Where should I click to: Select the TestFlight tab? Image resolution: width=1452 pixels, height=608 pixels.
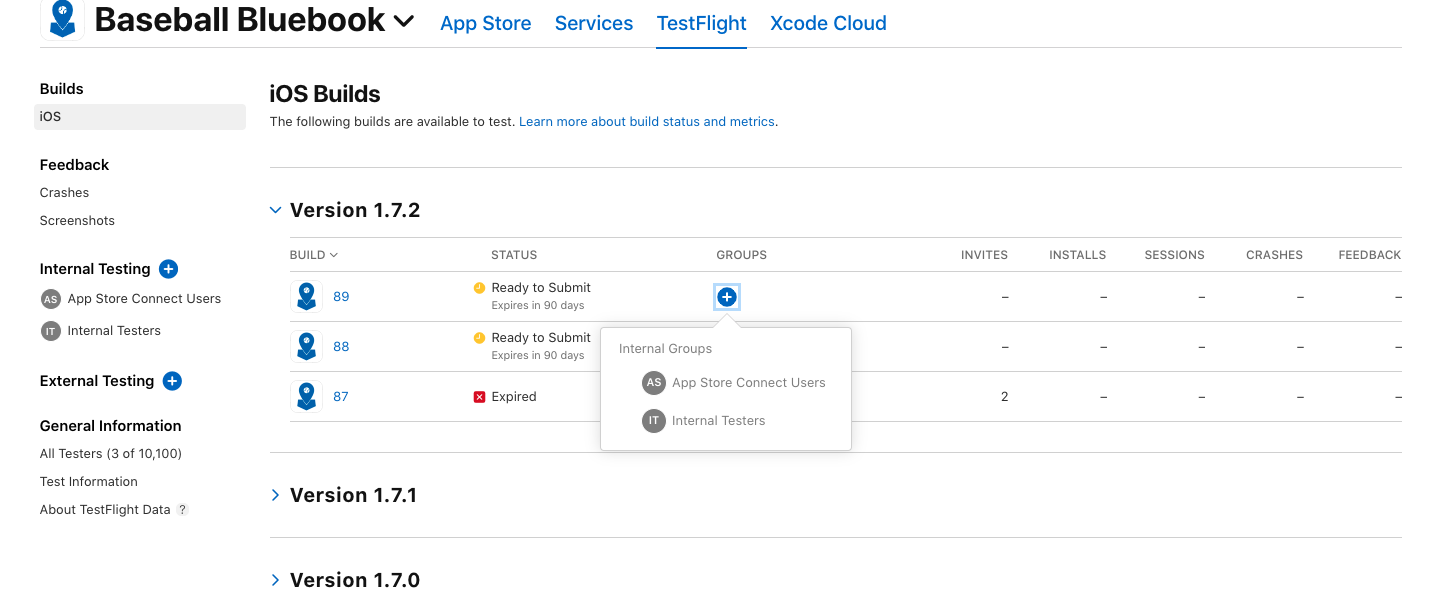[x=702, y=23]
